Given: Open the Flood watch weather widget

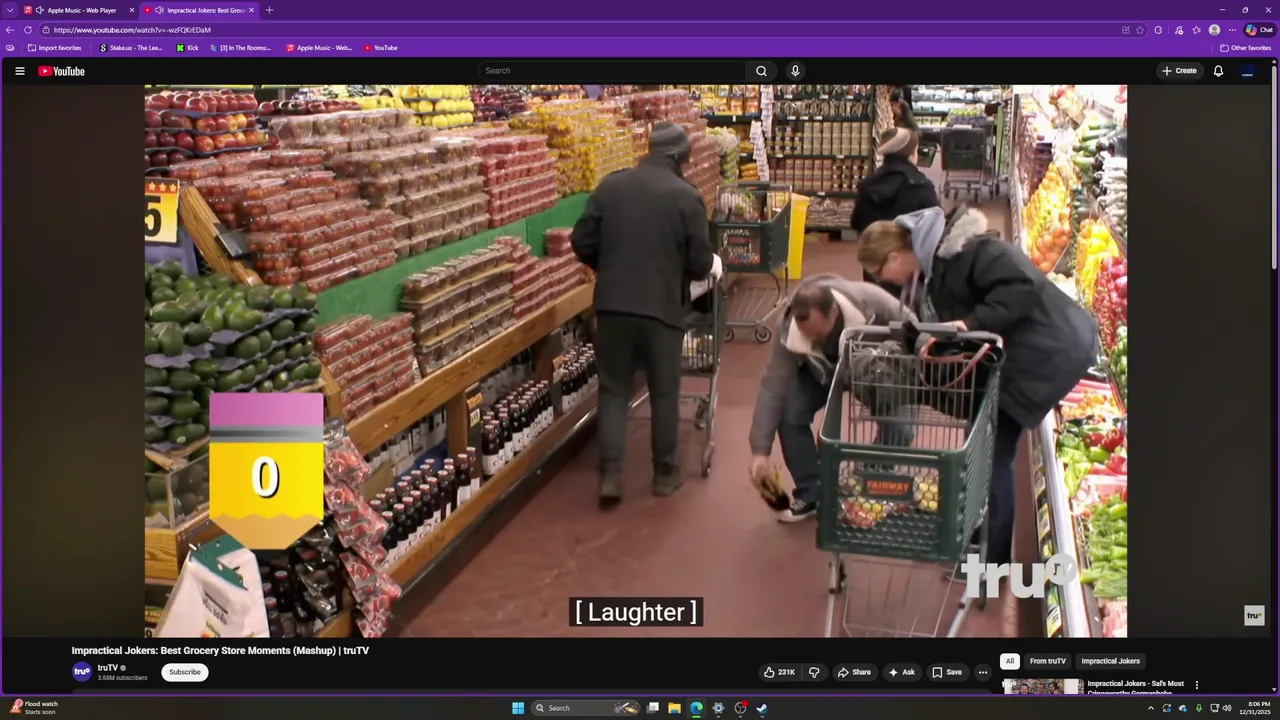Looking at the screenshot, I should point(34,708).
